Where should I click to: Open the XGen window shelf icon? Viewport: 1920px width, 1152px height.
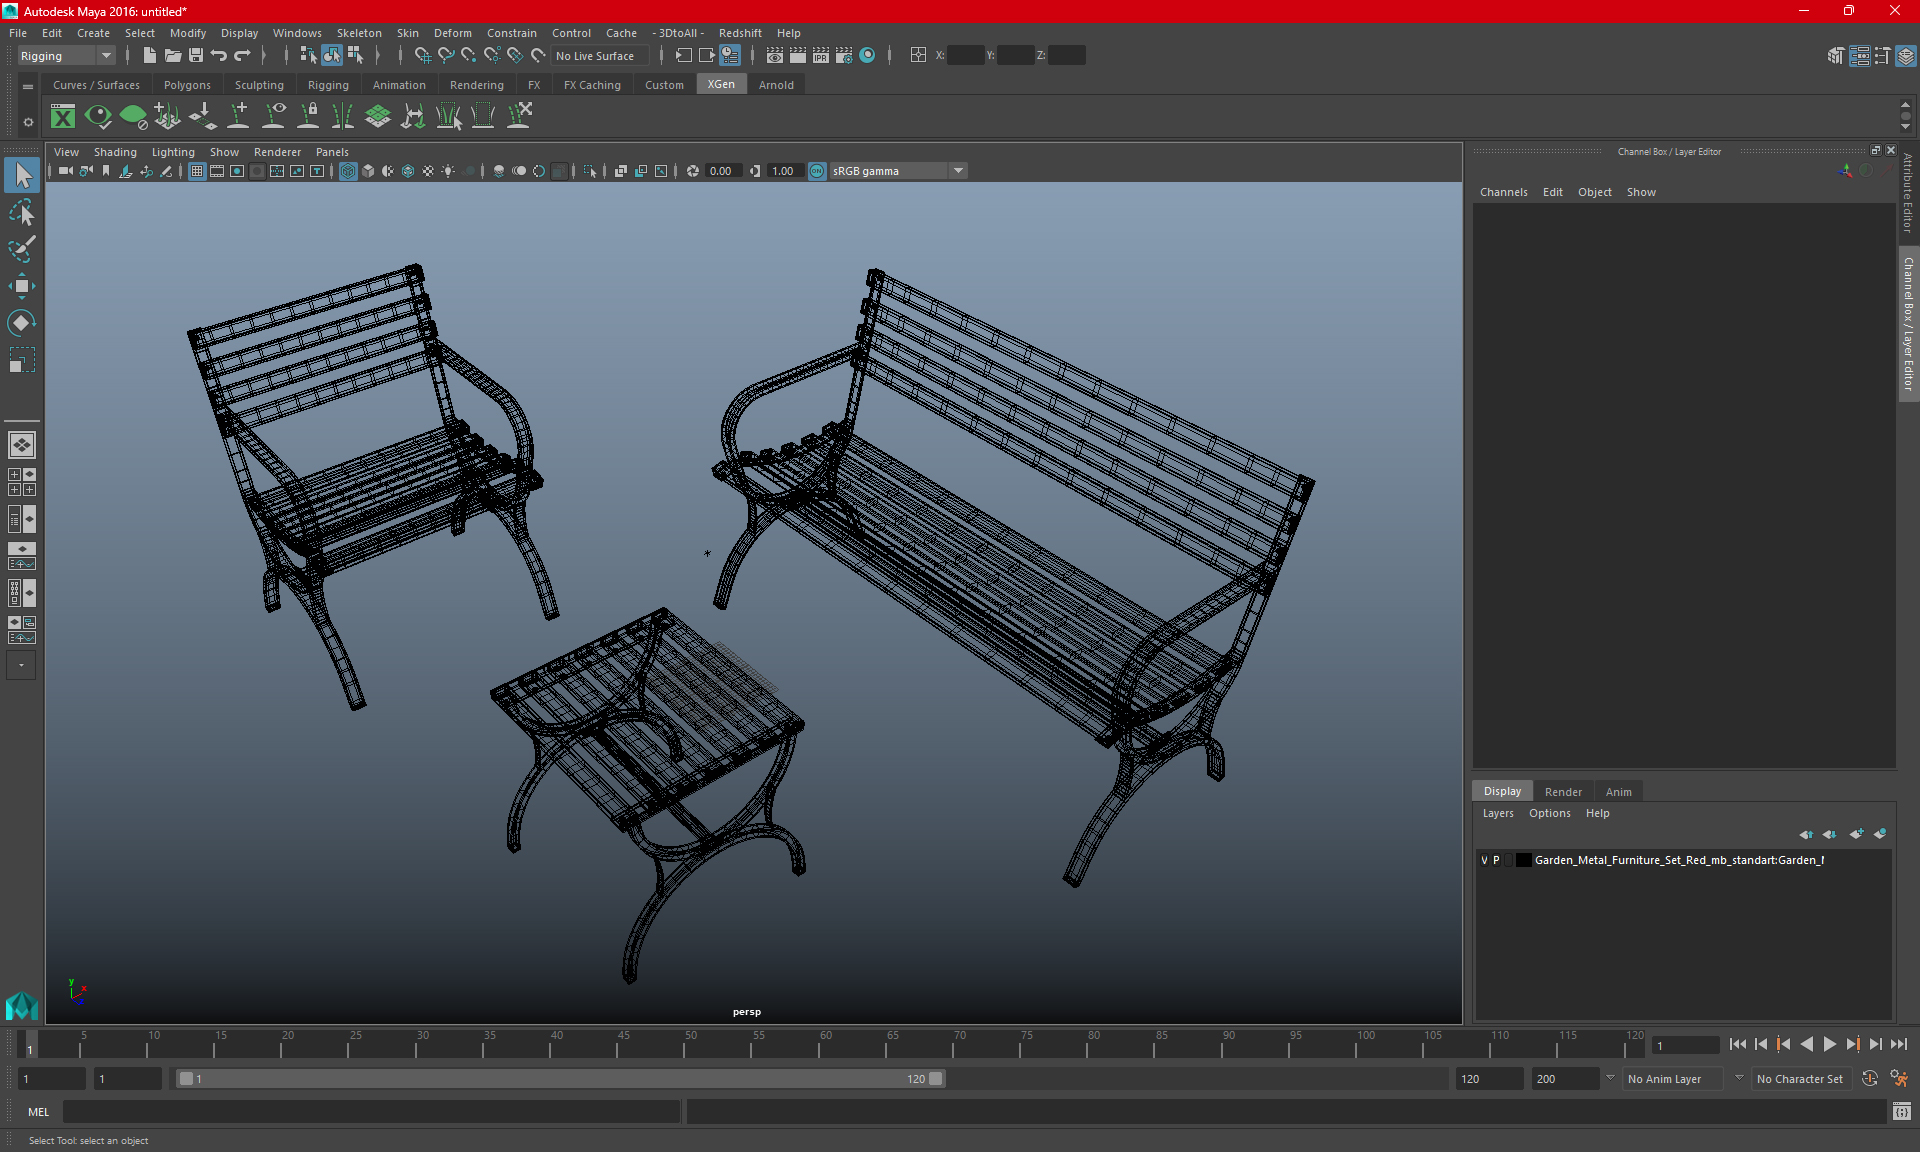click(x=63, y=117)
